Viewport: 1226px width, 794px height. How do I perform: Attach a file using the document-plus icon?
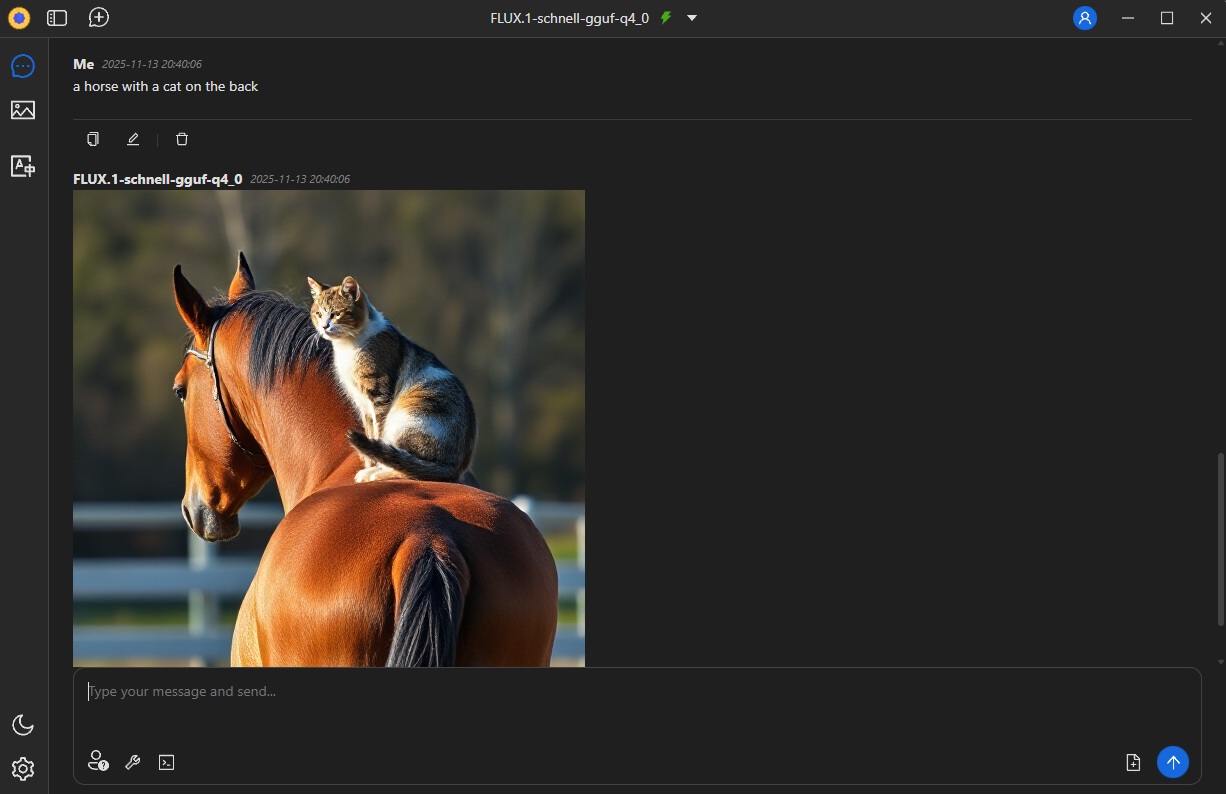point(1133,762)
